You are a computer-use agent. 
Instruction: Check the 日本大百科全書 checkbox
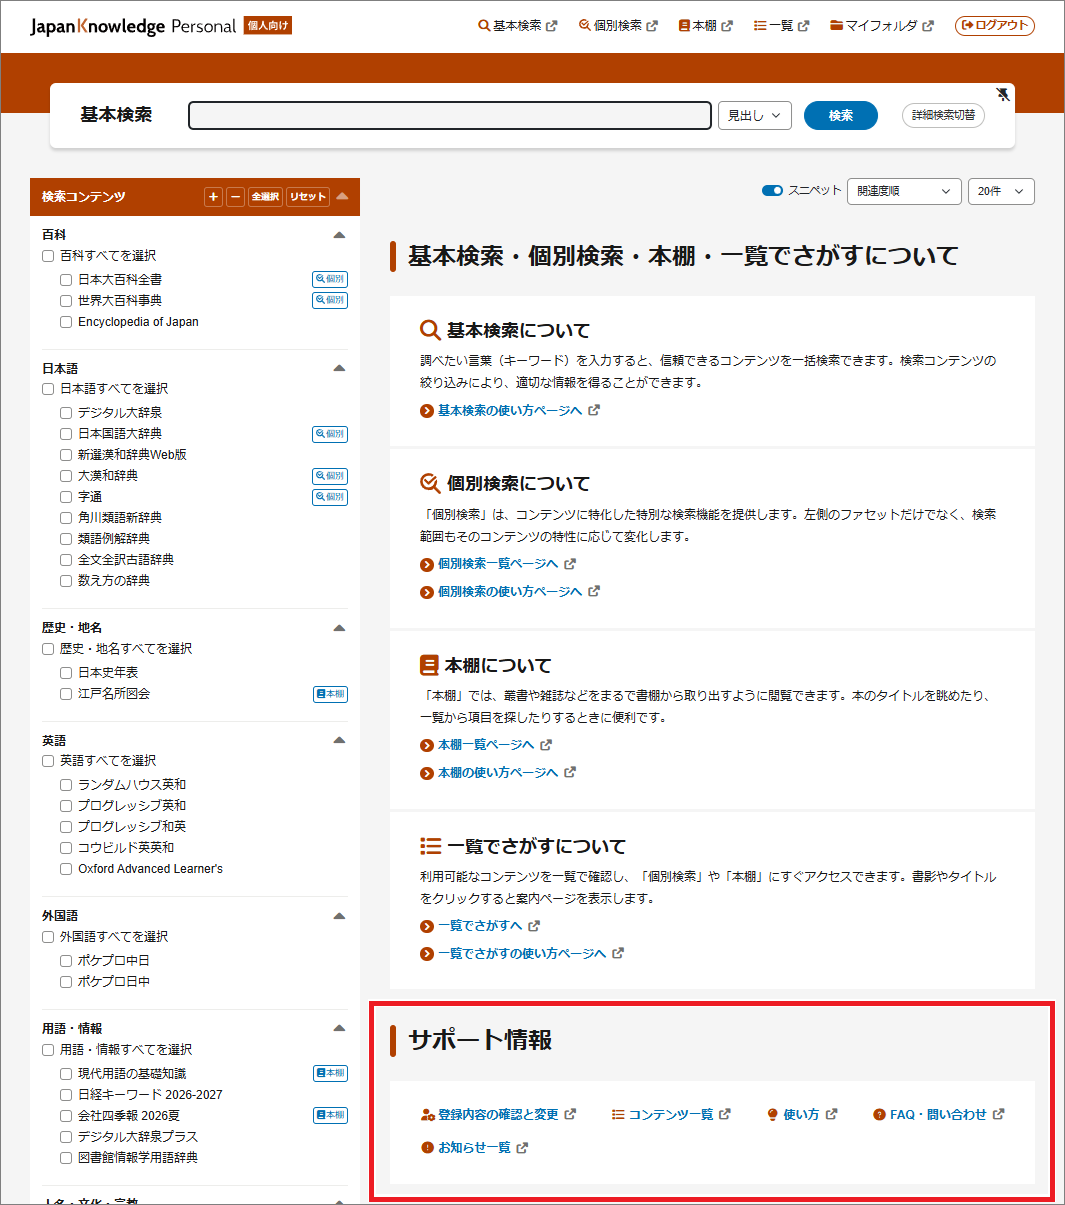point(66,280)
